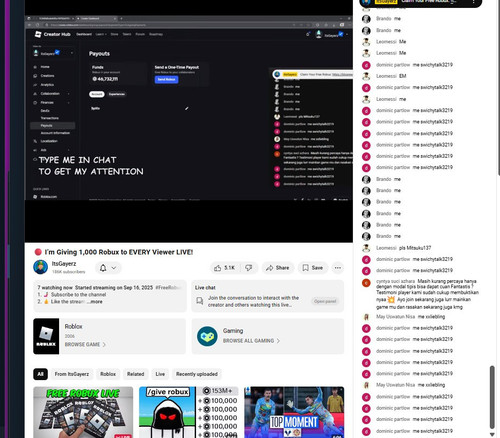Click the chat panel vertical scrollbar thumb

(x=492, y=397)
